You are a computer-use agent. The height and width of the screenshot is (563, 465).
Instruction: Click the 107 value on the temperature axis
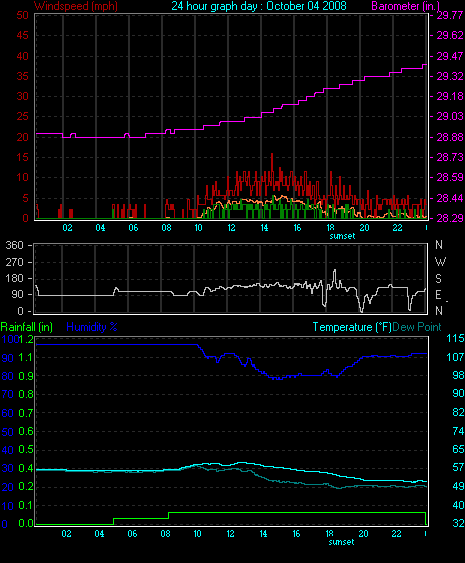[x=455, y=357]
